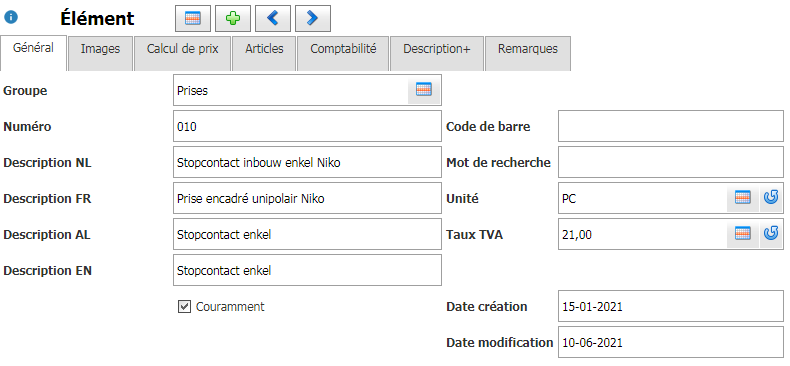This screenshot has height=366, width=790.
Task: Switch to the Remarques tab
Action: [528, 53]
